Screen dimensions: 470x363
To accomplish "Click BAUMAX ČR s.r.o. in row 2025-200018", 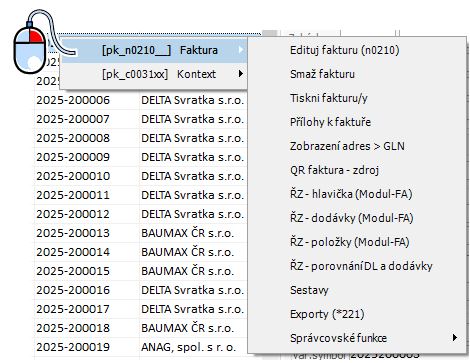I will coord(187,328).
